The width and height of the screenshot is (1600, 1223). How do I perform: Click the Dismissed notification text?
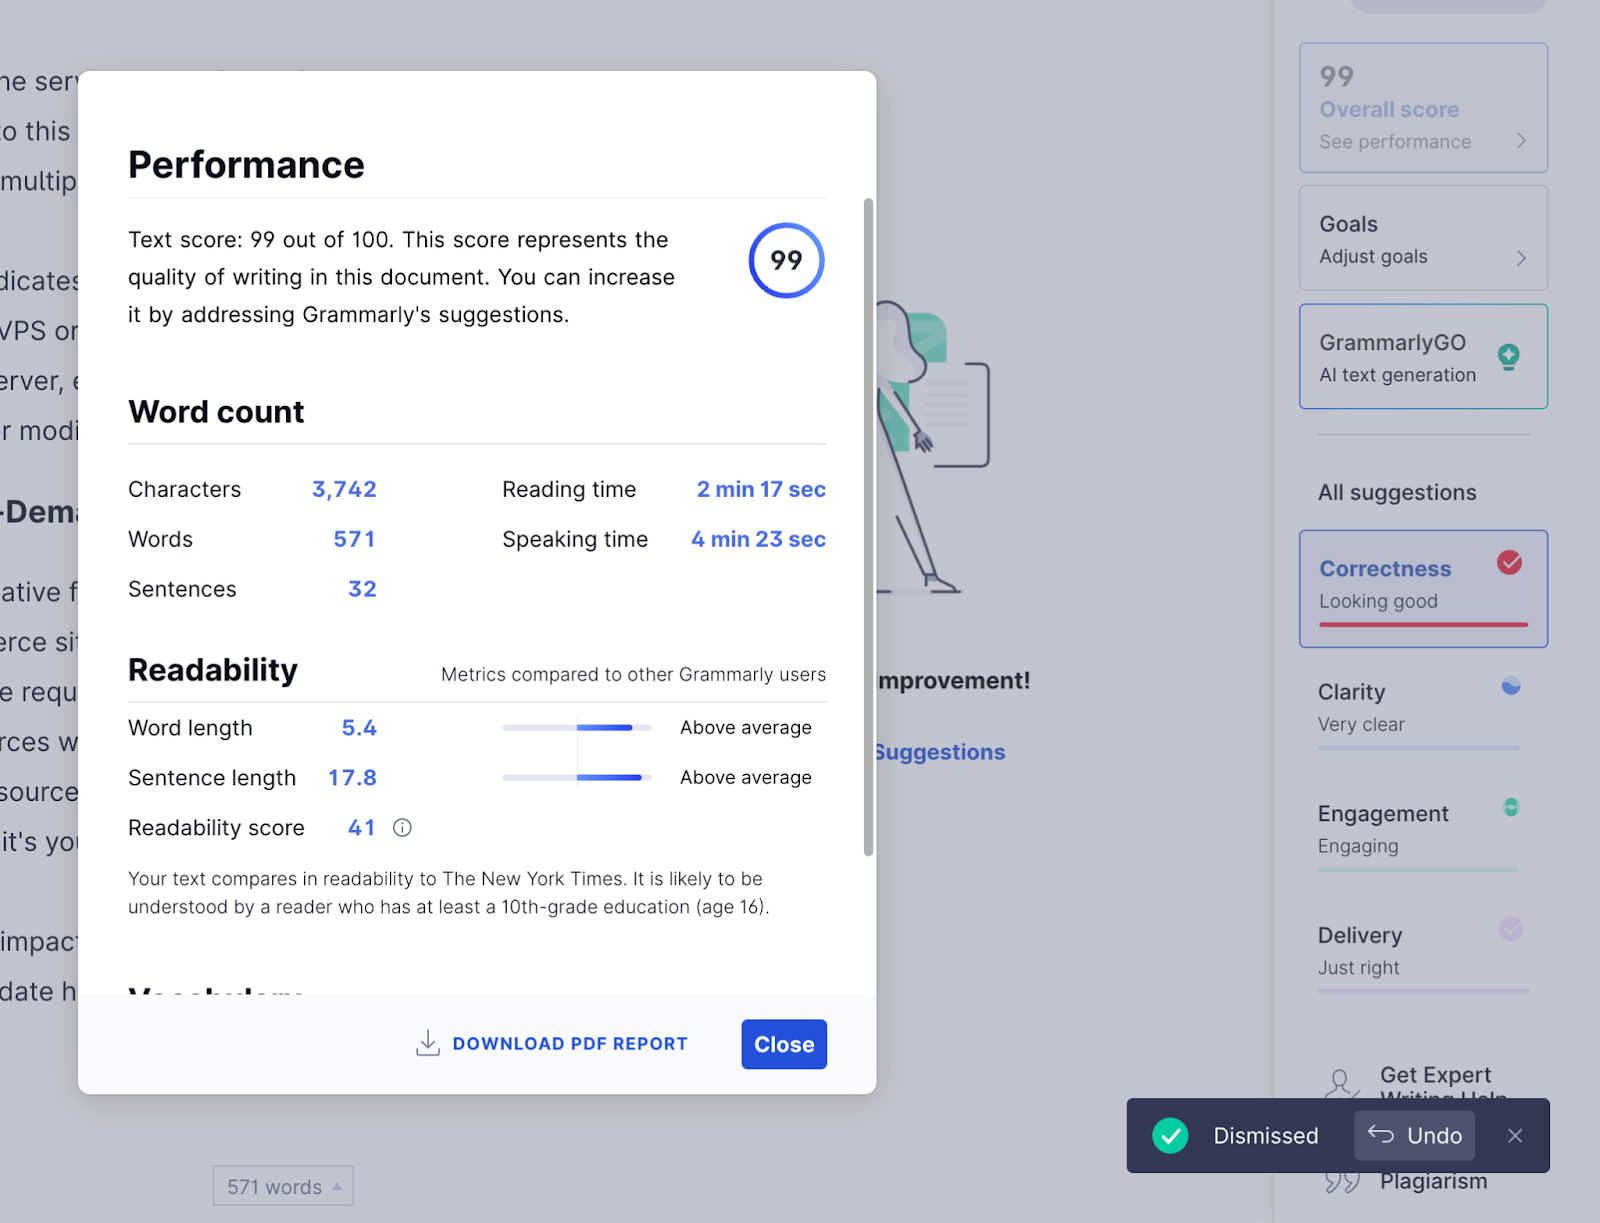click(1266, 1136)
